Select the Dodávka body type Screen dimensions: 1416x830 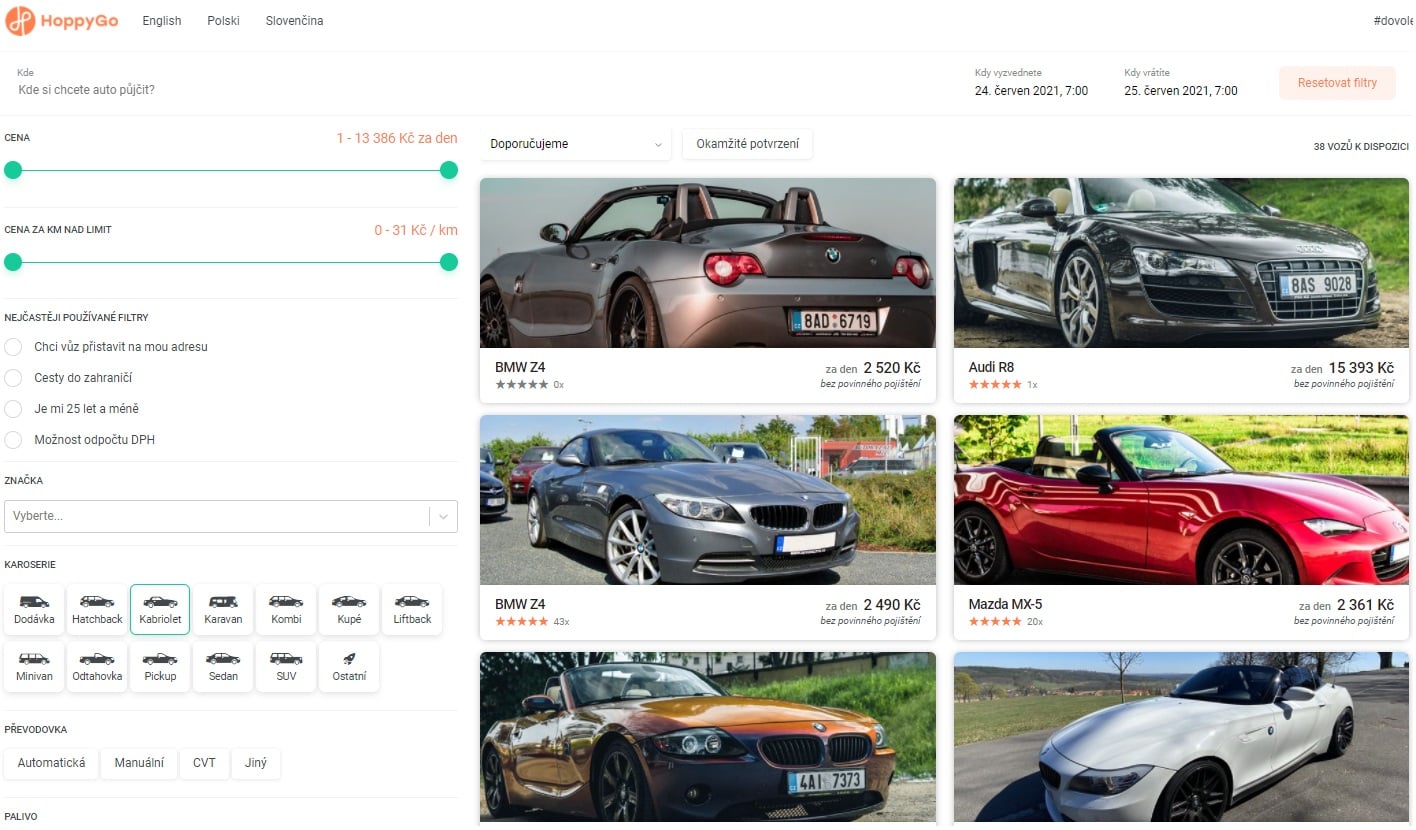tap(34, 609)
